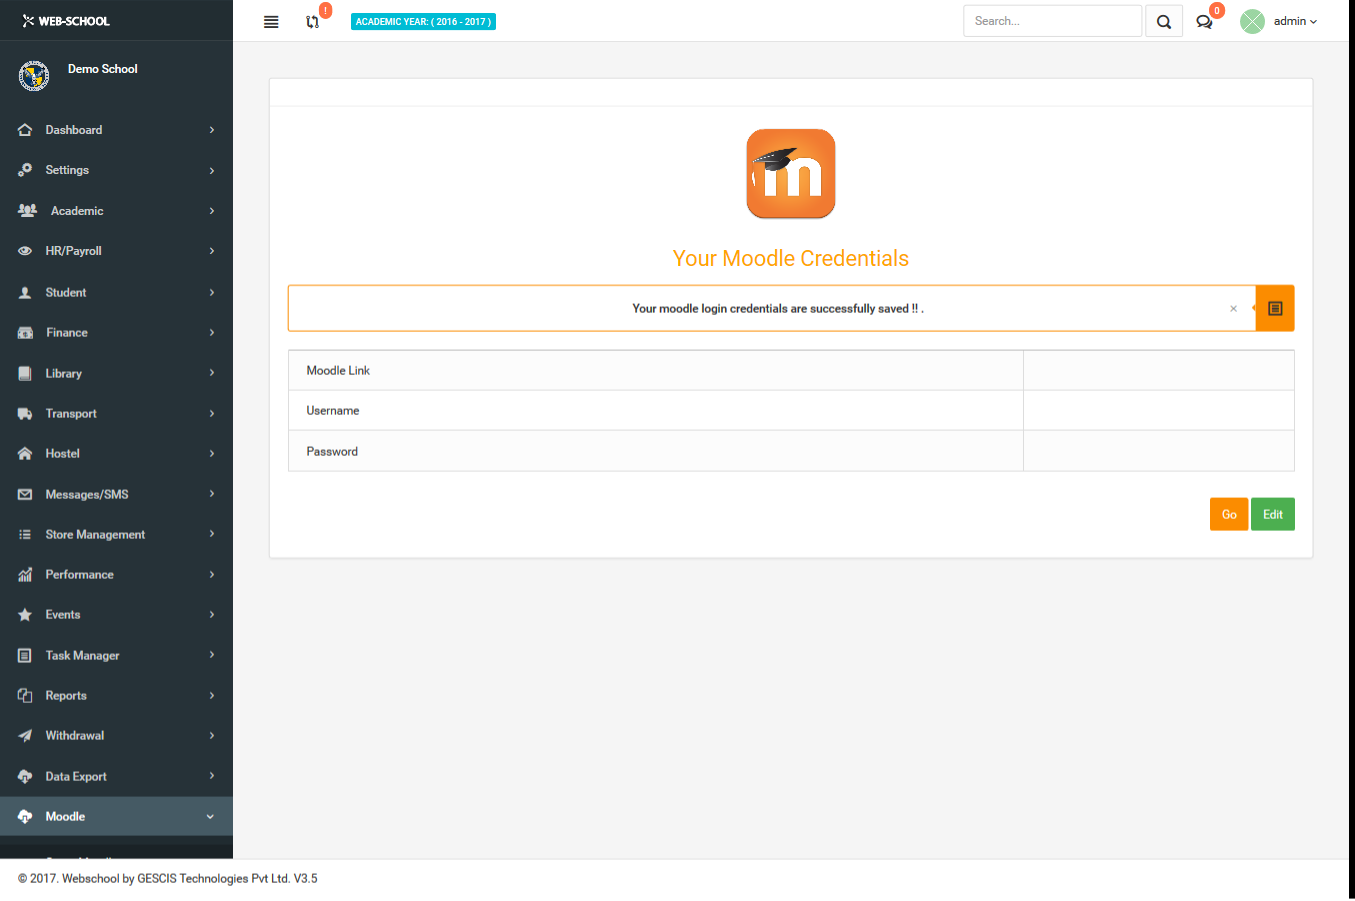
Task: Click the orange Go button
Action: tap(1229, 514)
